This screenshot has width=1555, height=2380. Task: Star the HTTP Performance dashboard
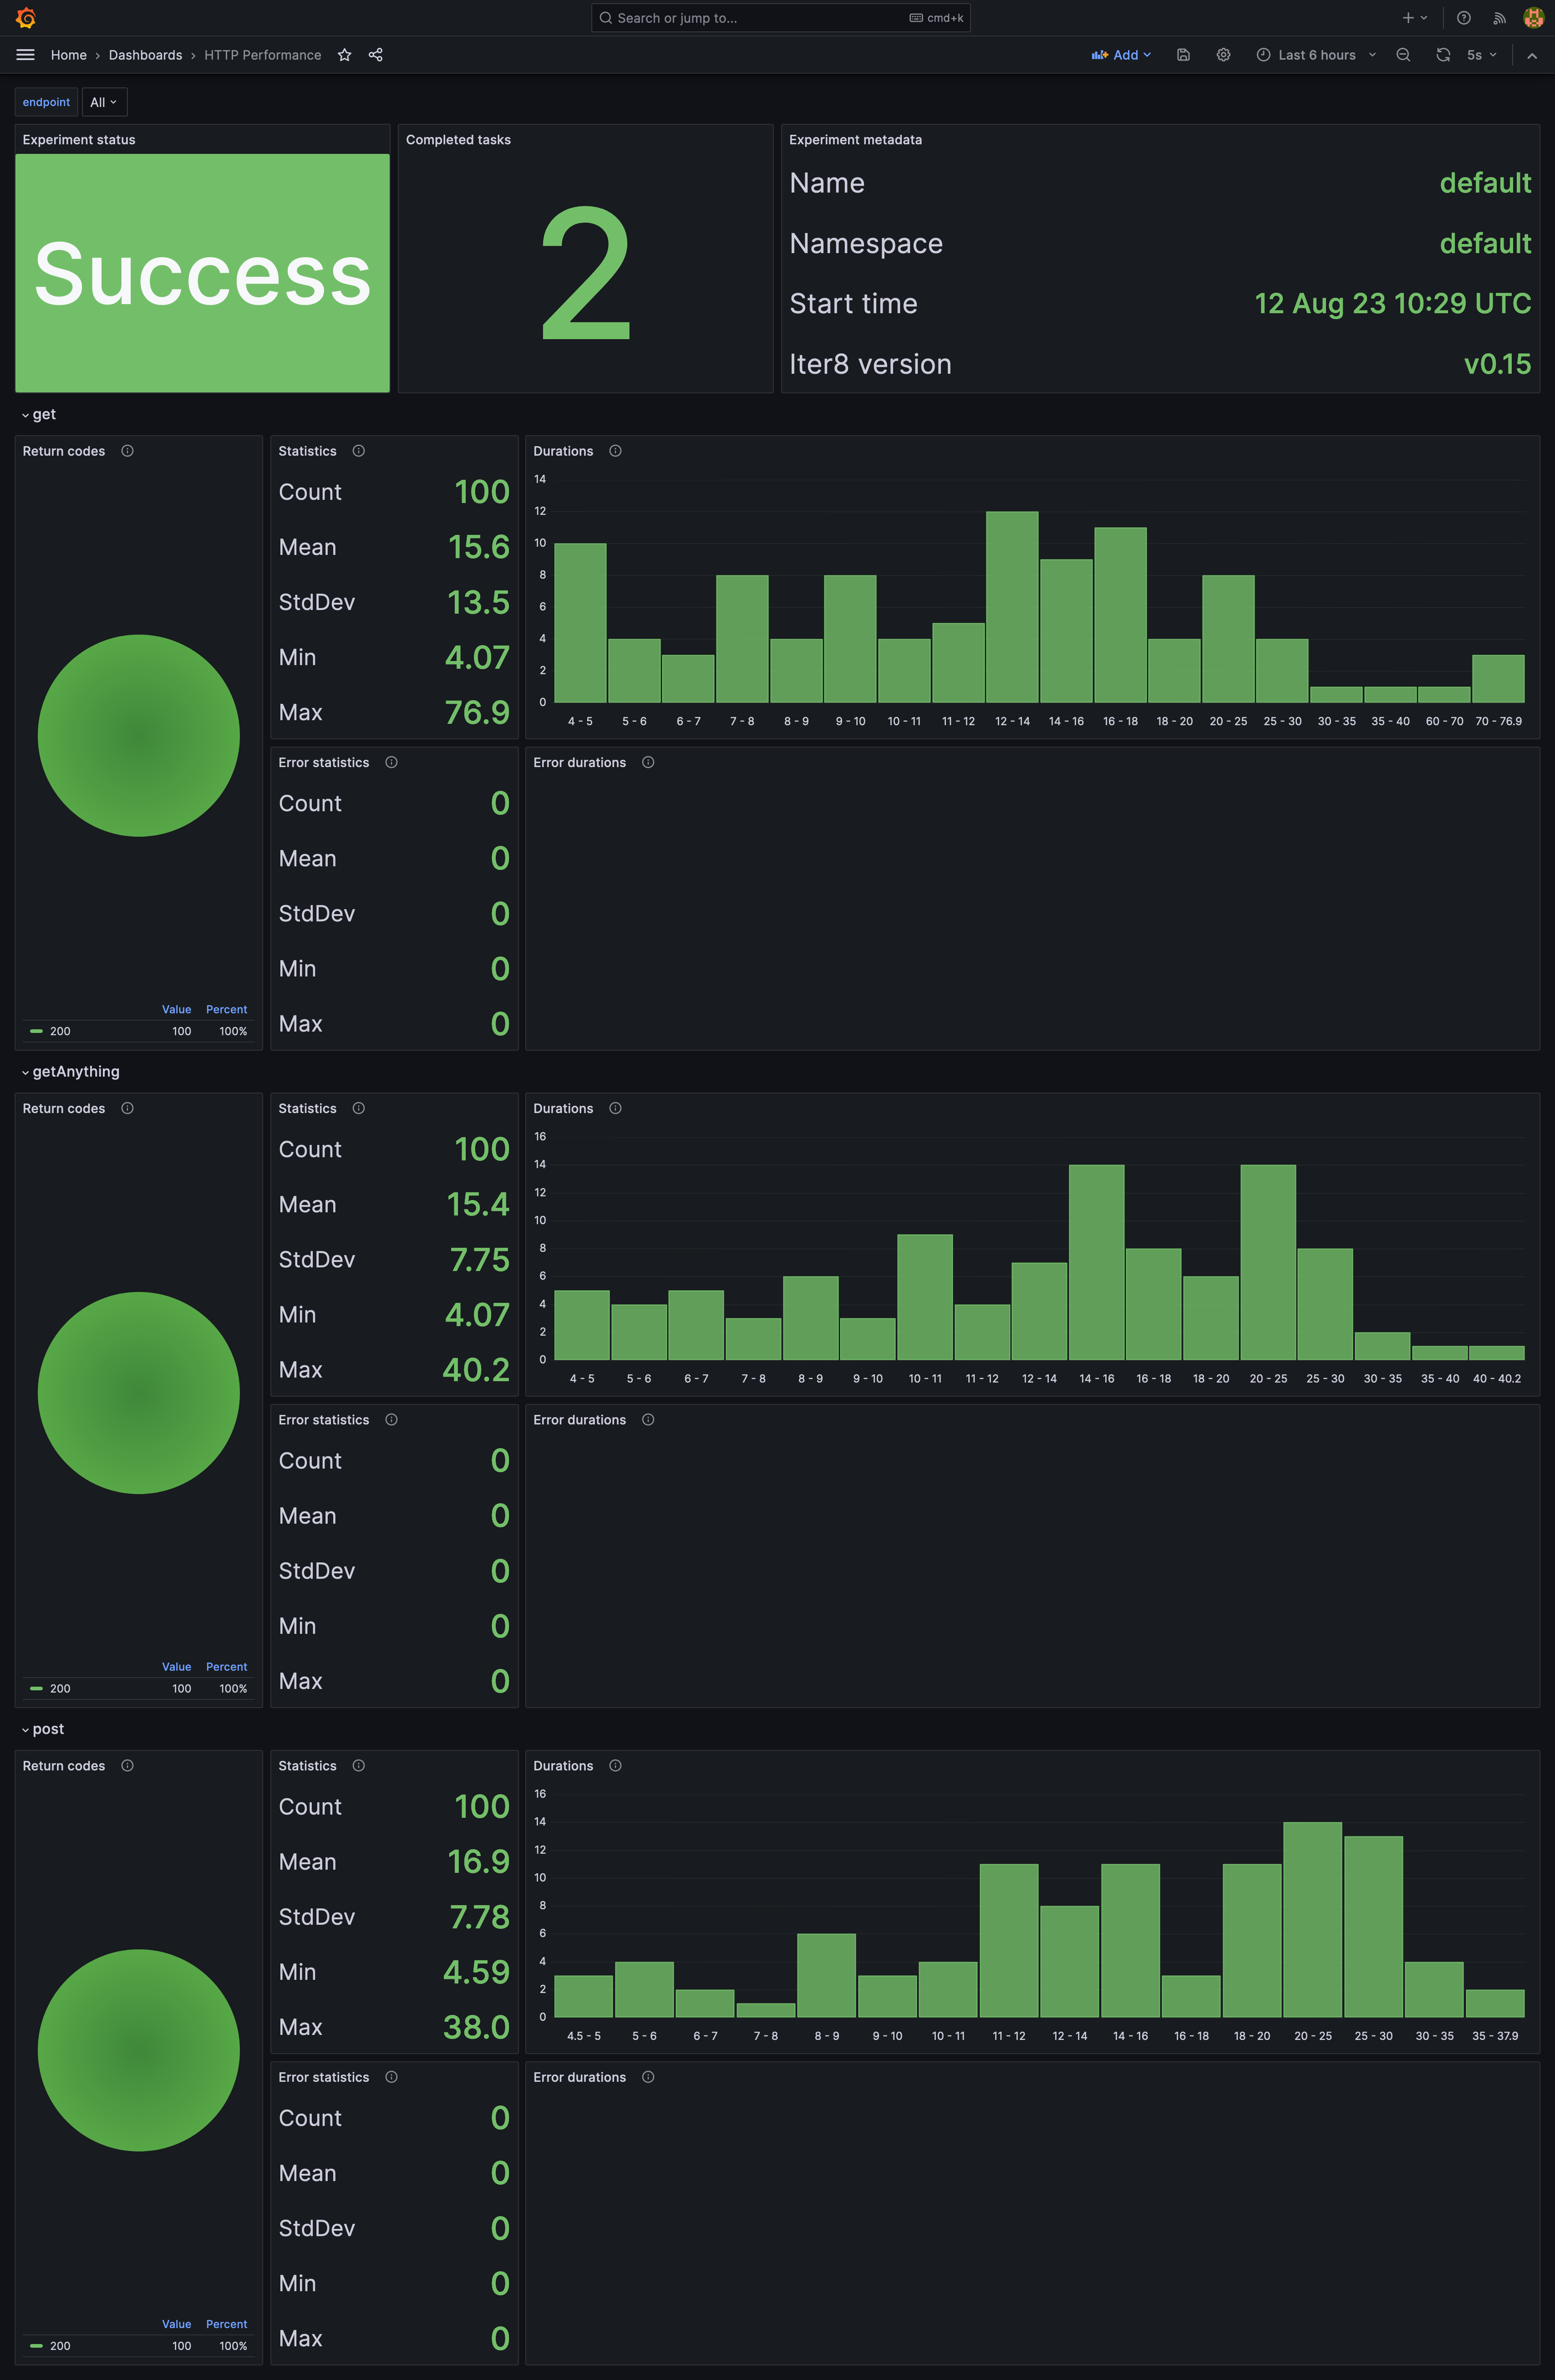[x=344, y=55]
